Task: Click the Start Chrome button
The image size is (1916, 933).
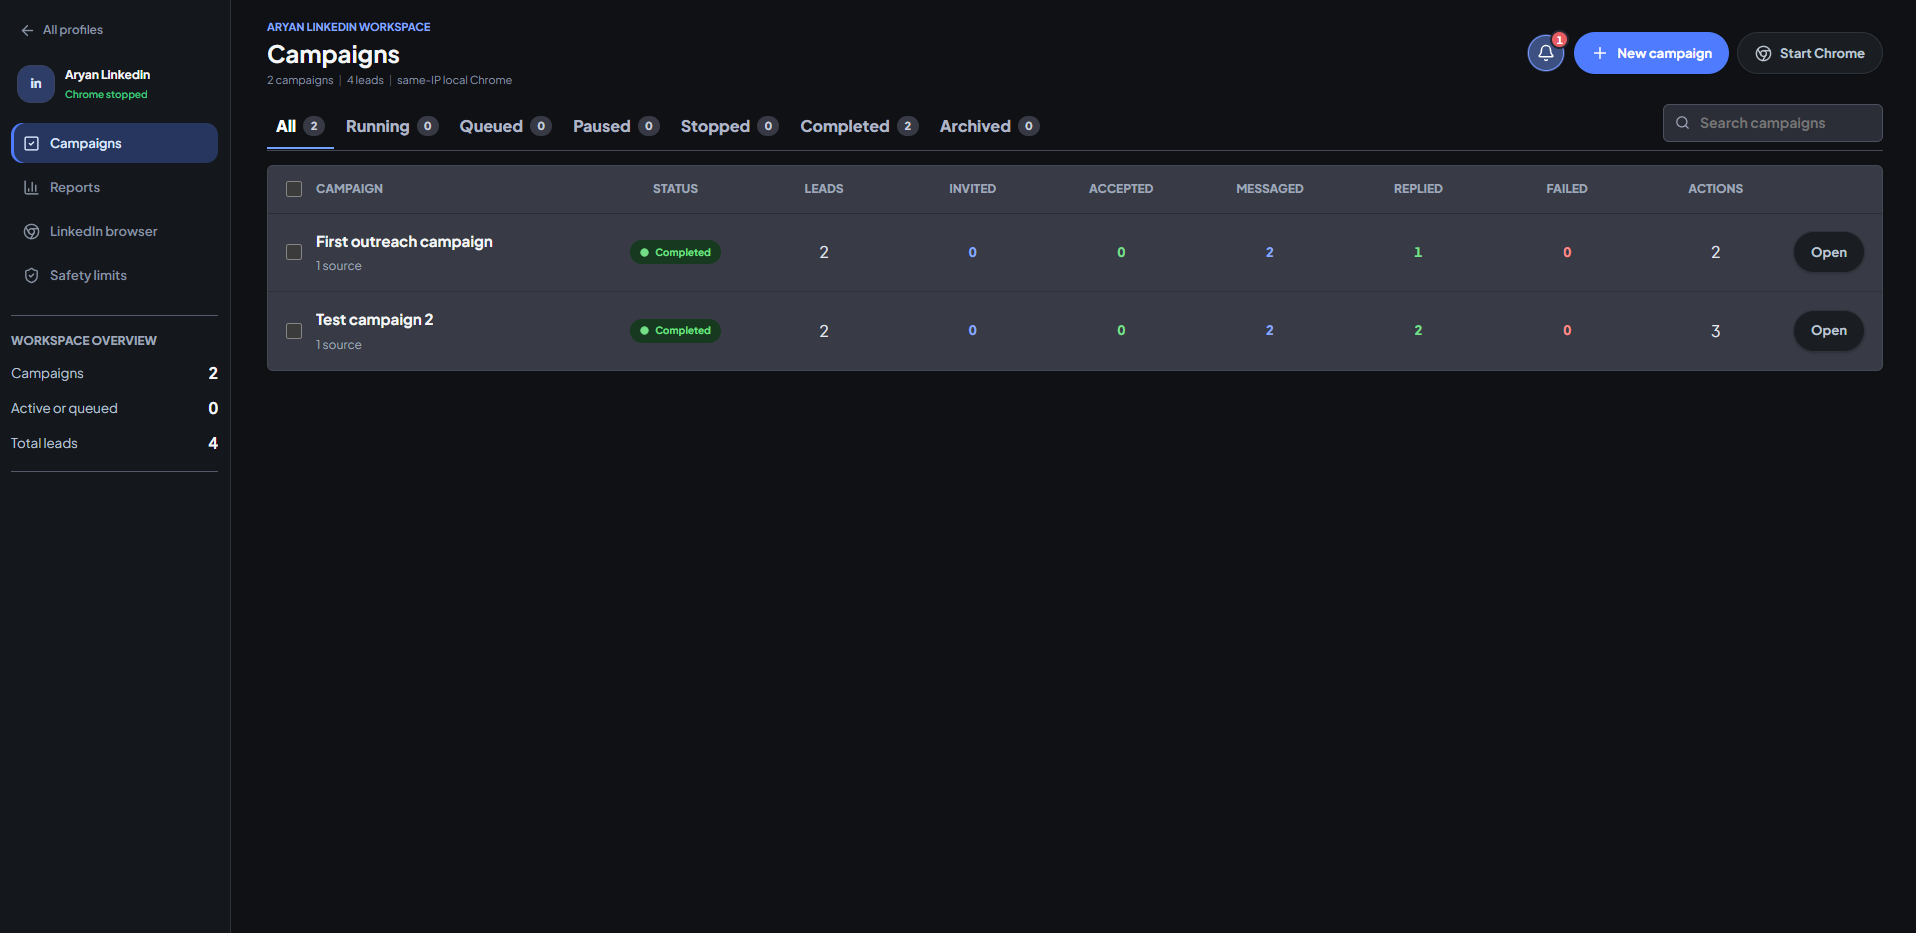Action: pyautogui.click(x=1810, y=53)
